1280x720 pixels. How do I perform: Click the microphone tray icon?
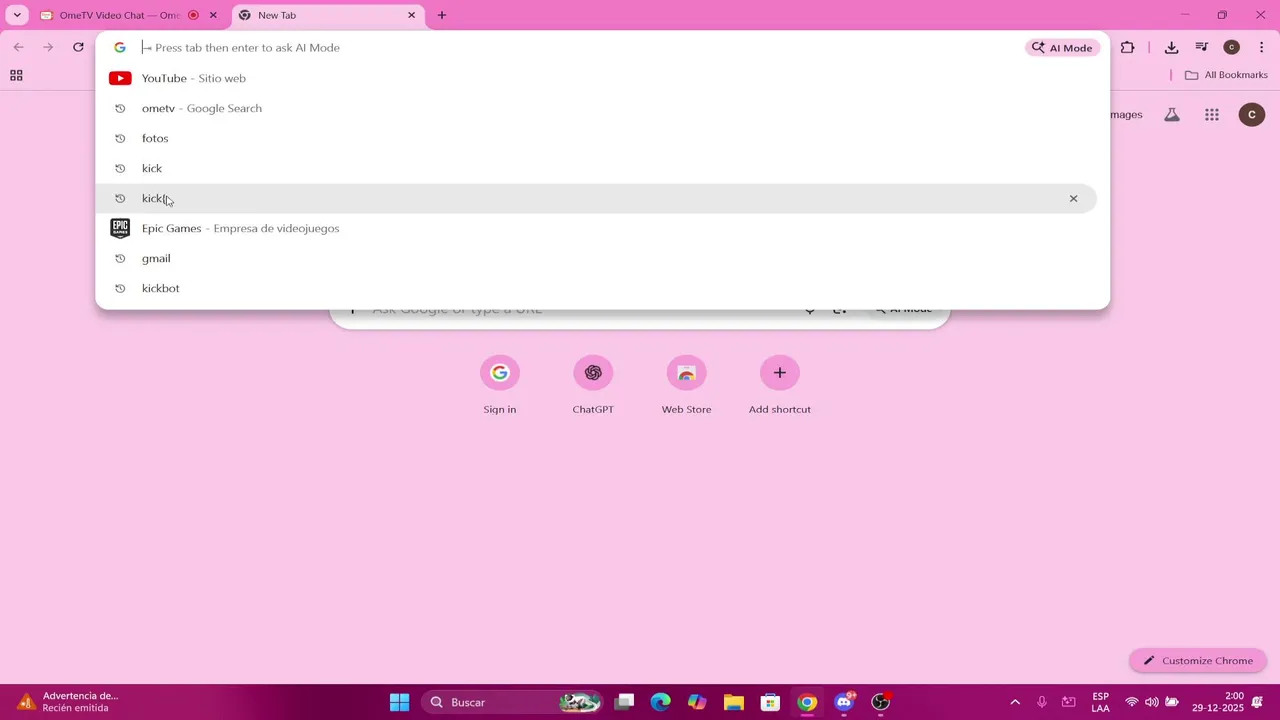pyautogui.click(x=1042, y=702)
